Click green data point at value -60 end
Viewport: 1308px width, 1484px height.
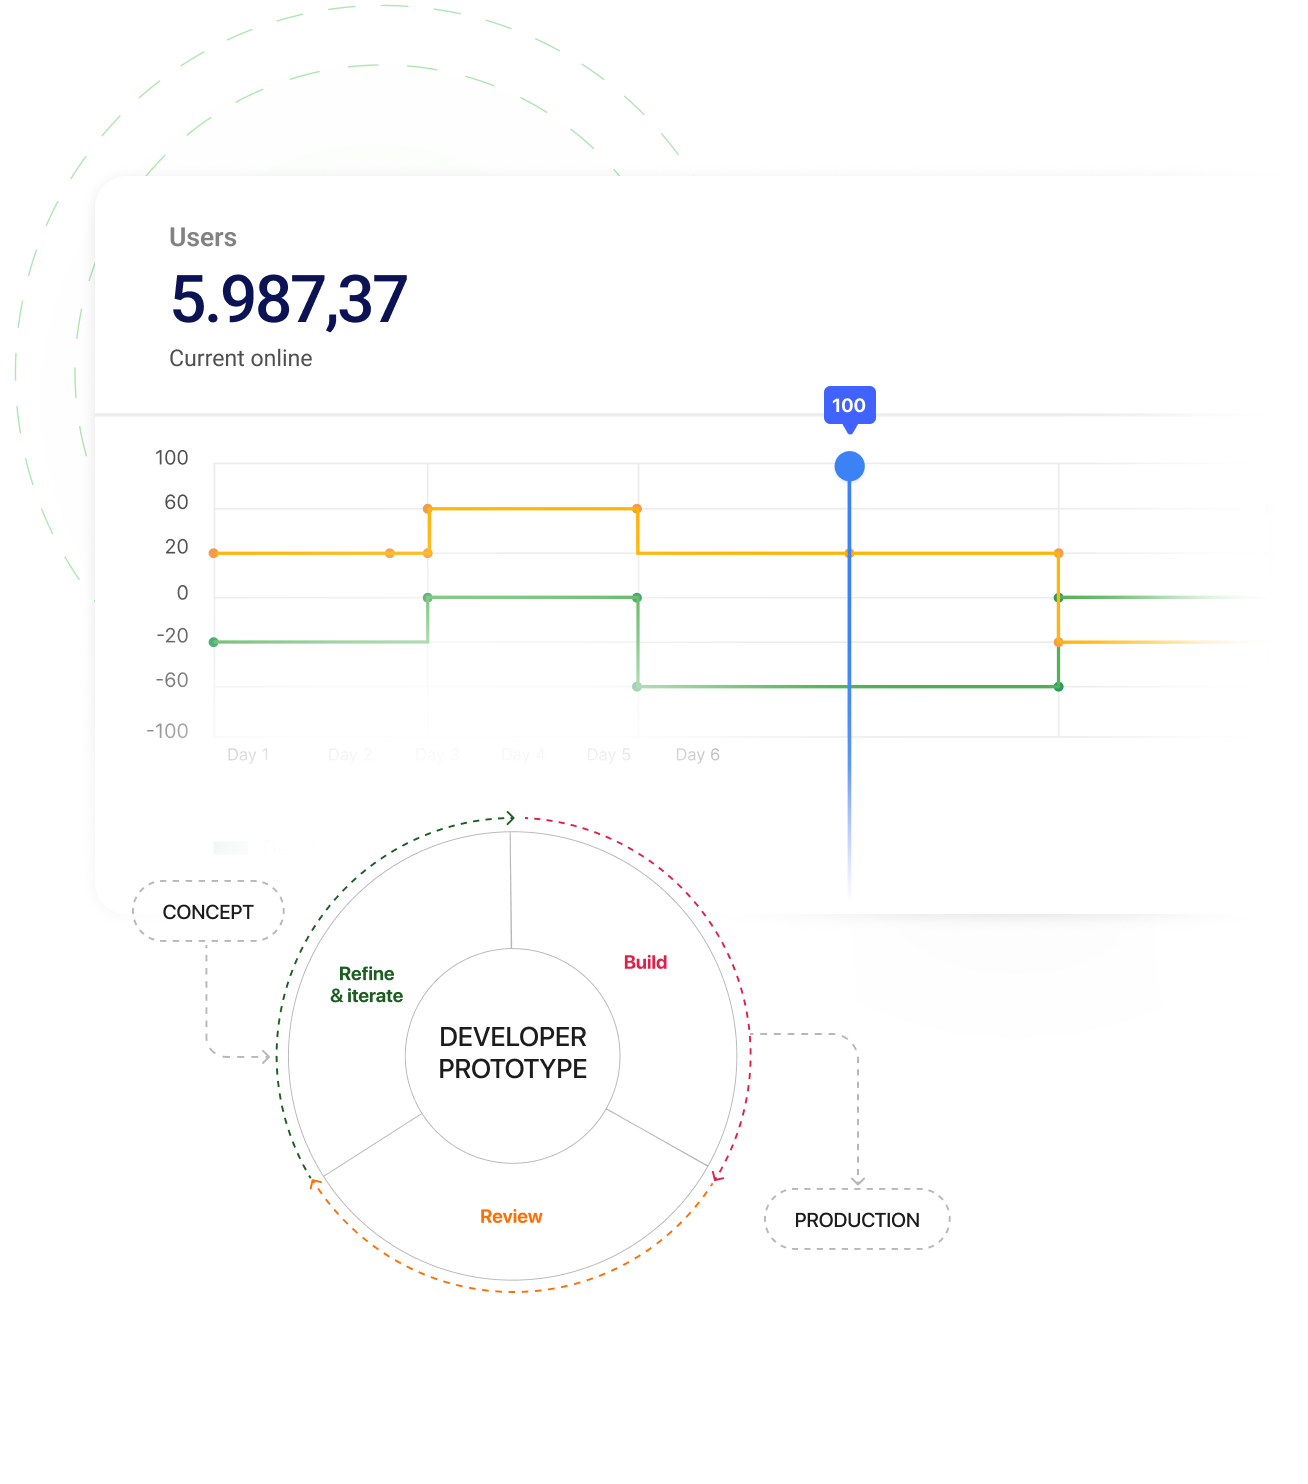tap(1058, 686)
